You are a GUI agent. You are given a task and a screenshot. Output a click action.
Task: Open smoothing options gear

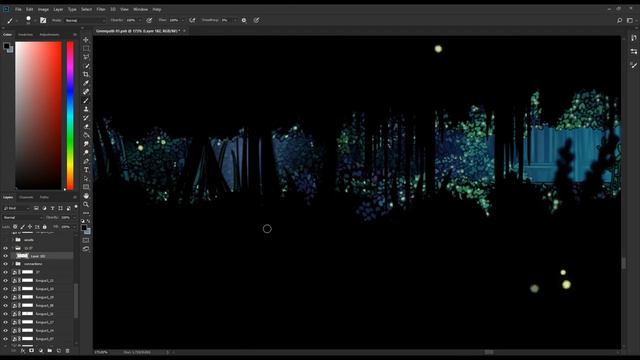tap(244, 20)
